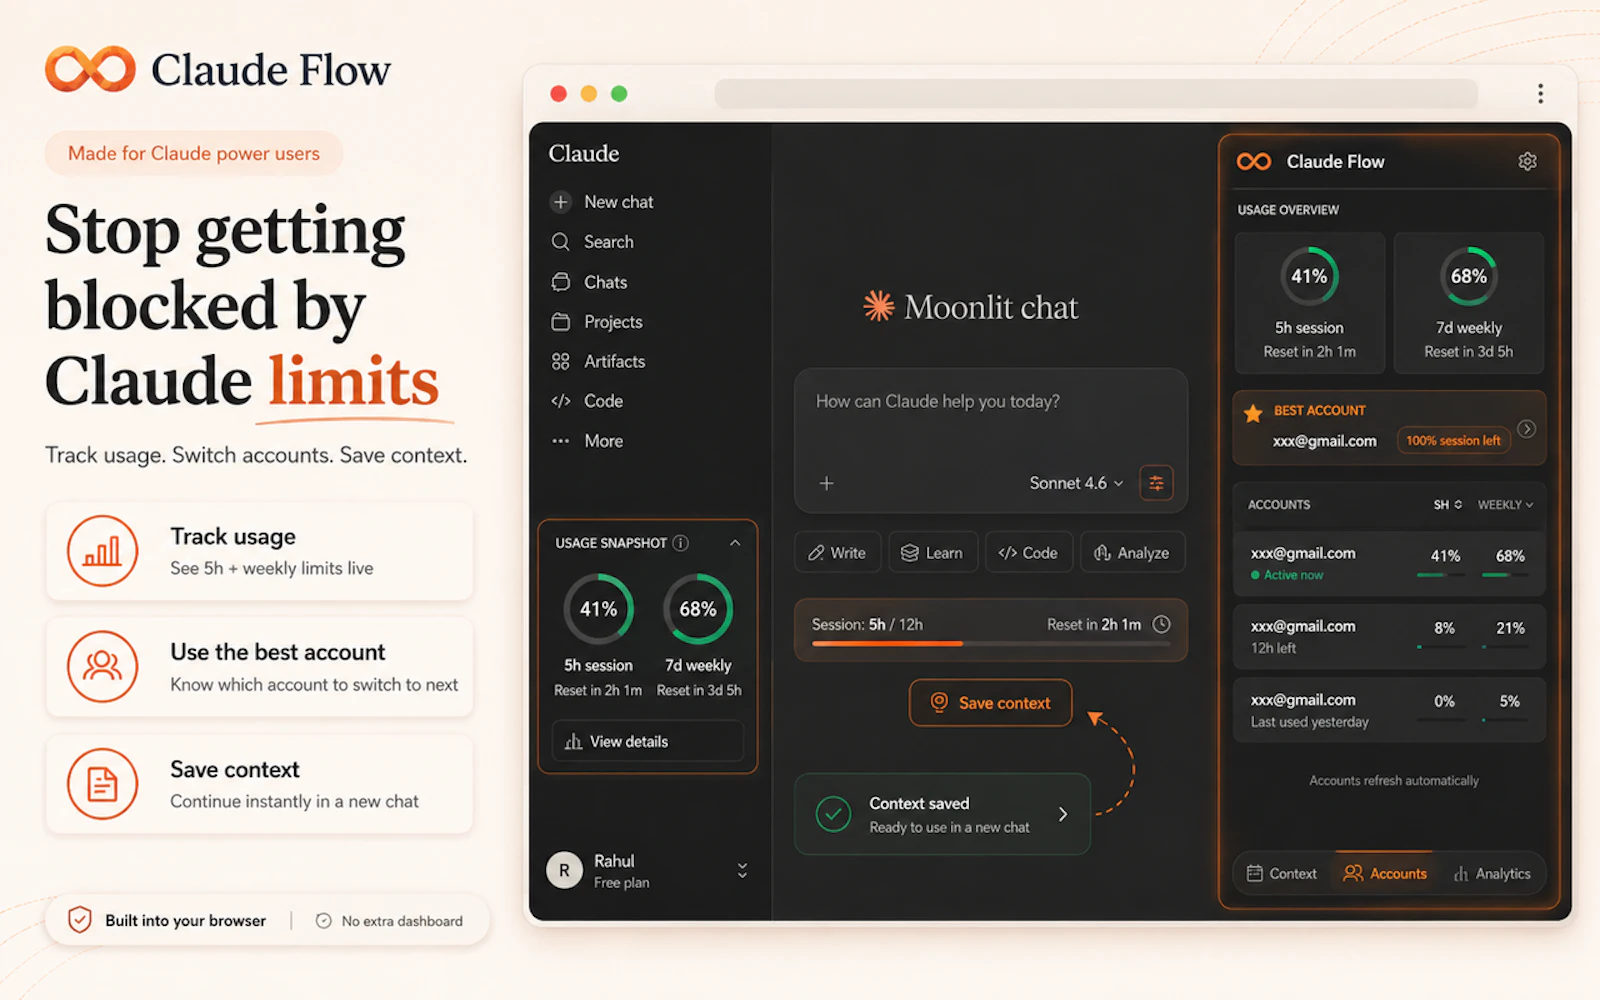The width and height of the screenshot is (1600, 1000).
Task: Click the Code suggestion chip
Action: (x=1028, y=553)
